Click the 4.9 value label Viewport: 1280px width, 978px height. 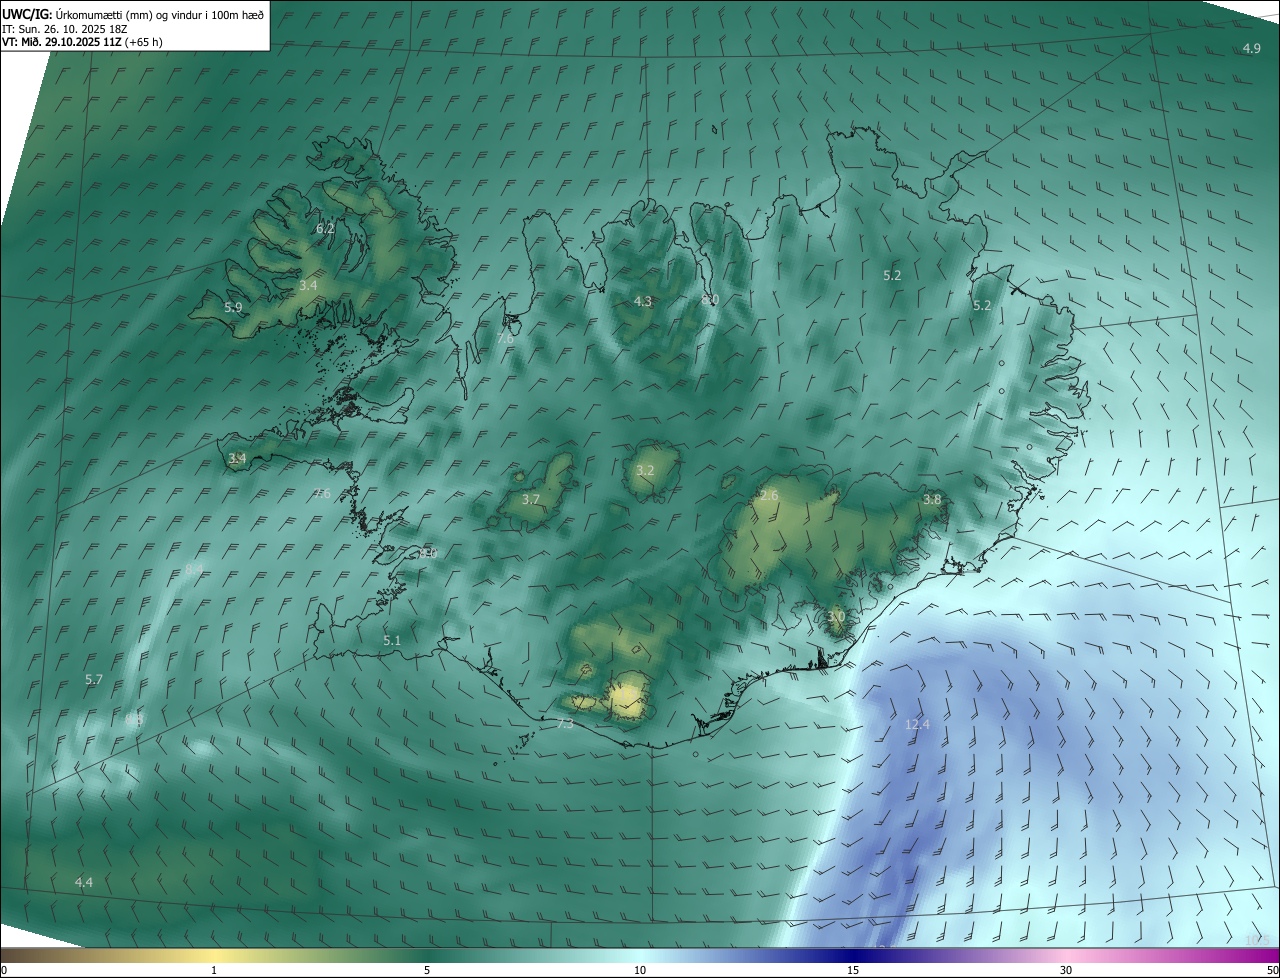point(1251,49)
